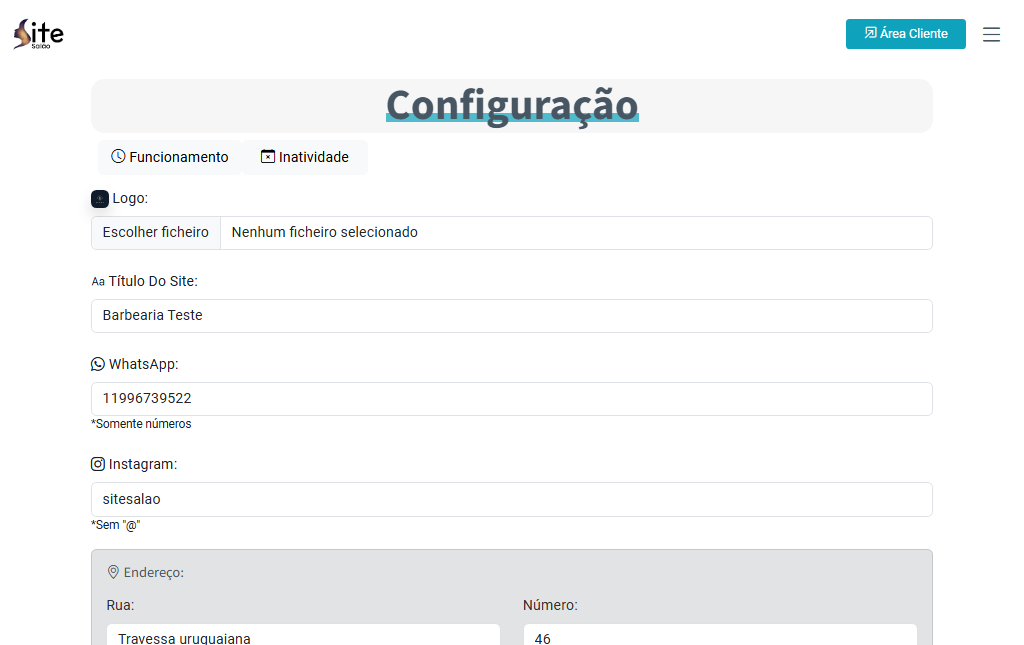Click the WhatsApp icon next to label

tap(98, 364)
